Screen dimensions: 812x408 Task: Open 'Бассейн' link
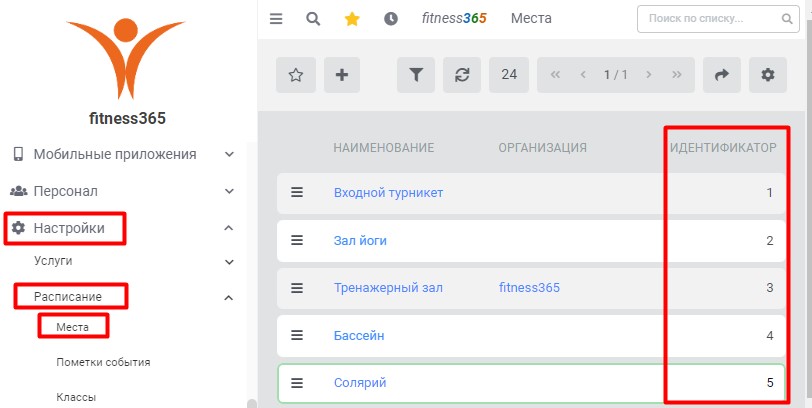[359, 336]
